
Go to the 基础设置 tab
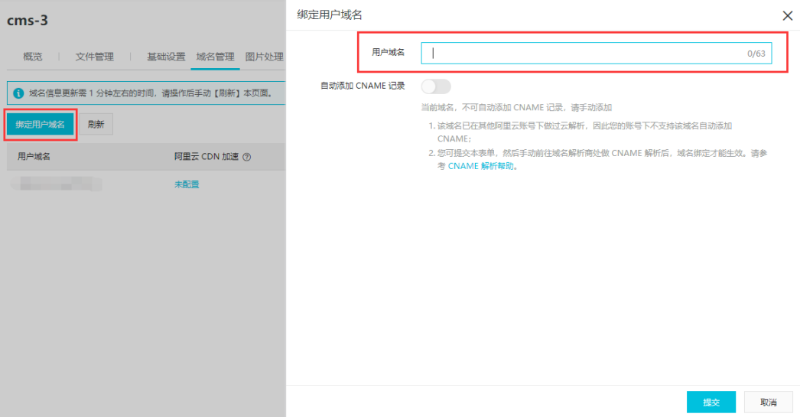coord(166,56)
